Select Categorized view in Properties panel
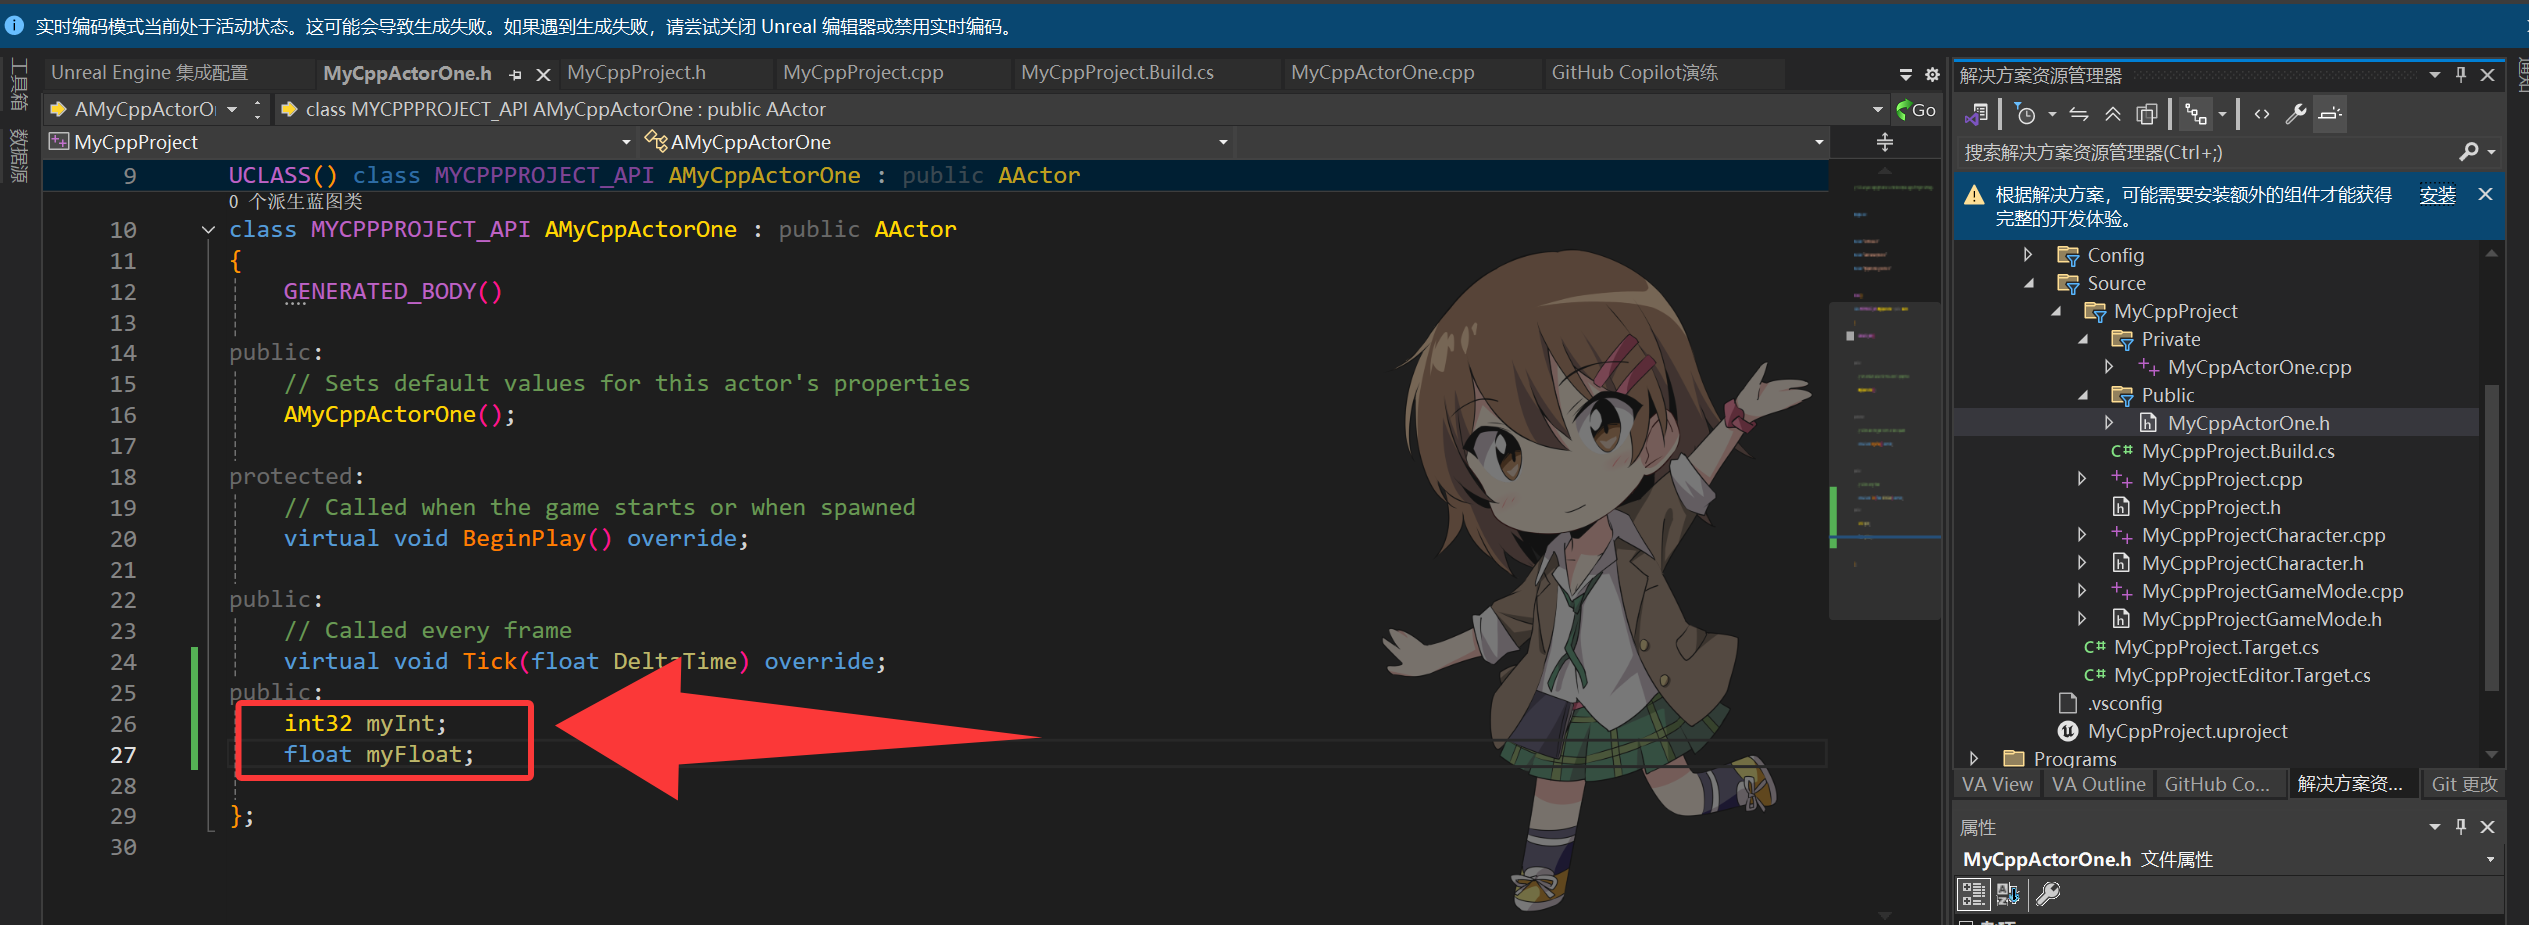 coord(1973,893)
